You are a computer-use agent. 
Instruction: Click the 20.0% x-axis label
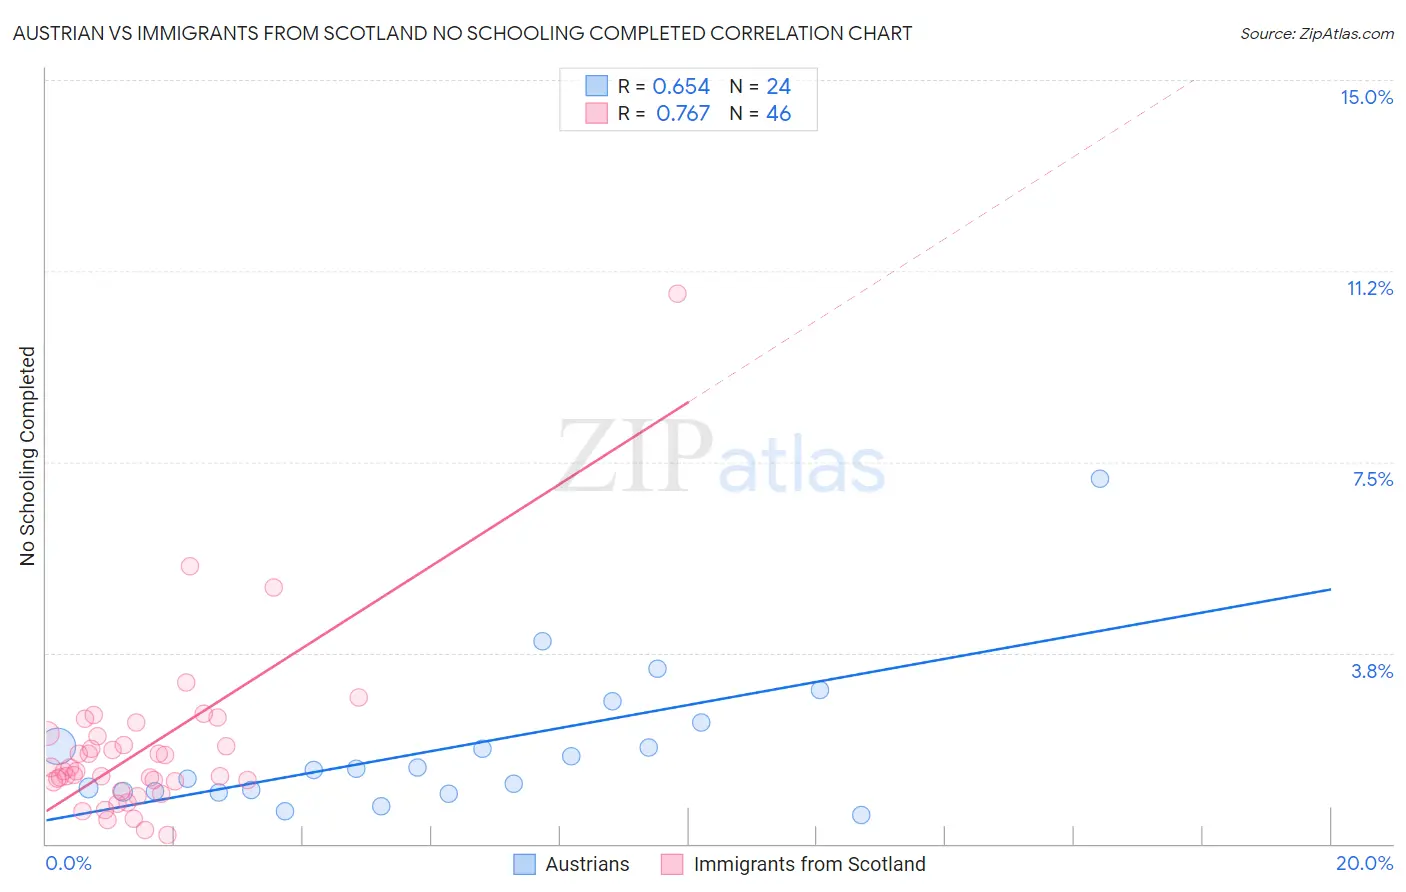pyautogui.click(x=1365, y=863)
